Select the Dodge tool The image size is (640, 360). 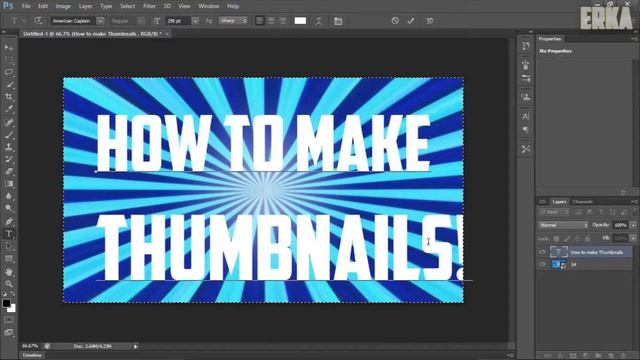[9, 209]
